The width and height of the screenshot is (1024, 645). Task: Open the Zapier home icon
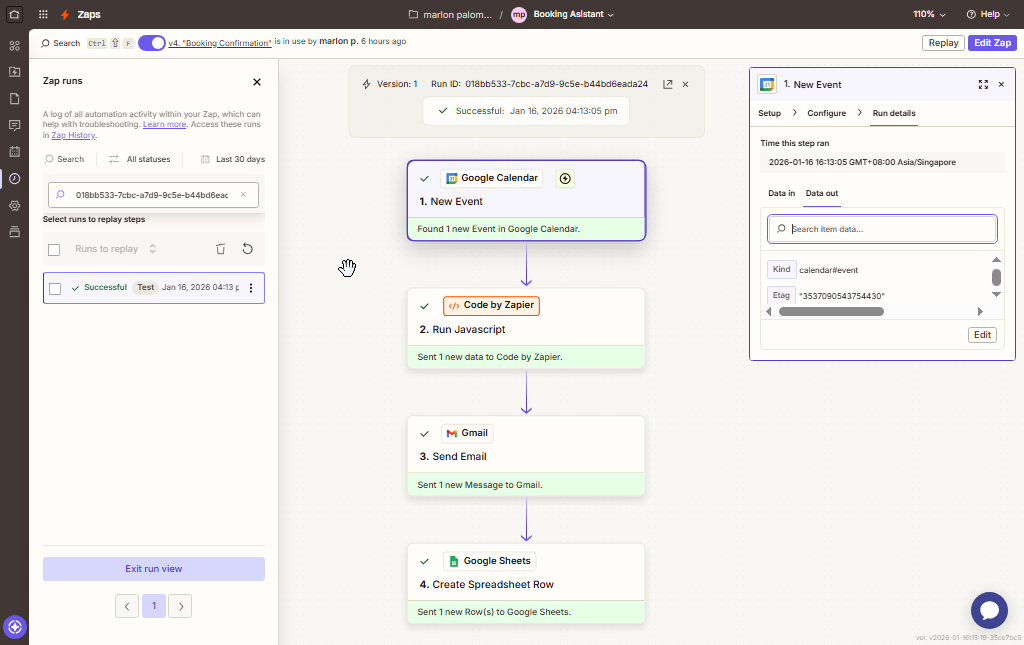[x=14, y=14]
